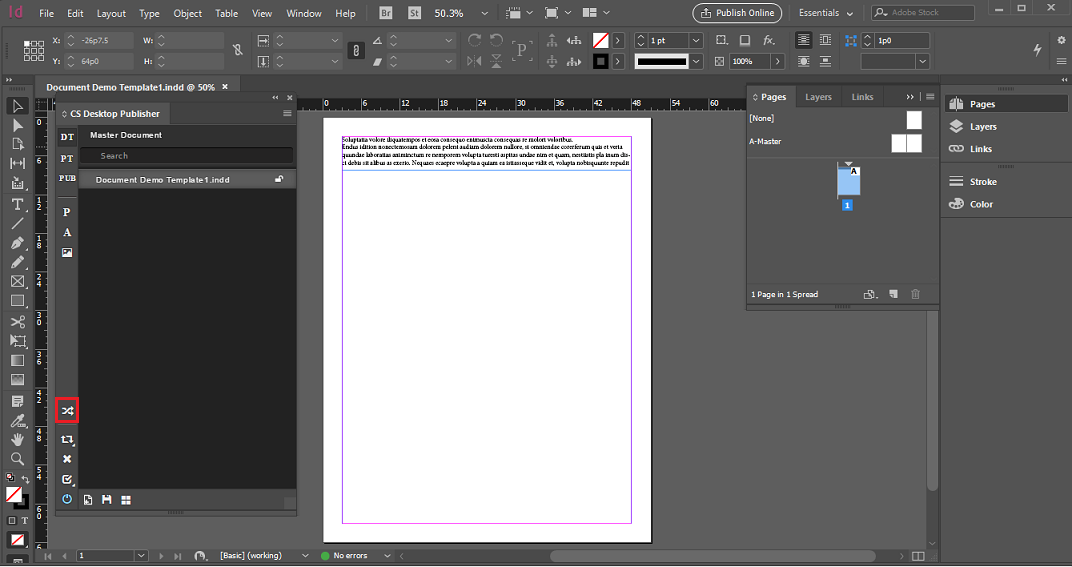Swap fill and stroke colors
1072x567 pixels.
(x=25, y=479)
